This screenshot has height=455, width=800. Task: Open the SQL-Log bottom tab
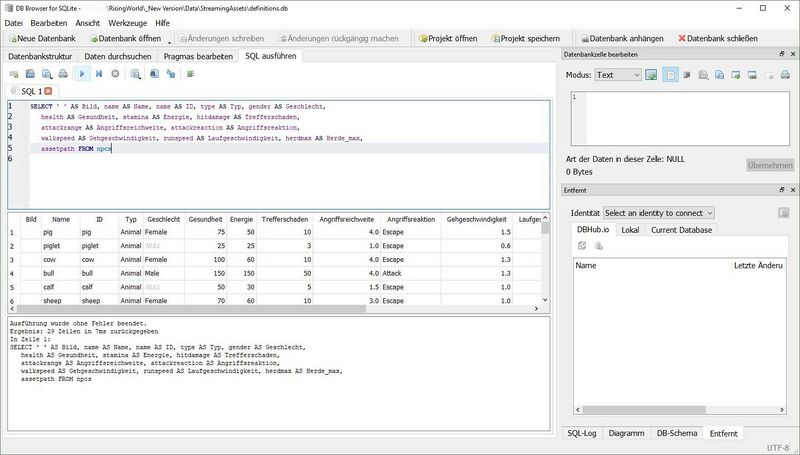(582, 433)
